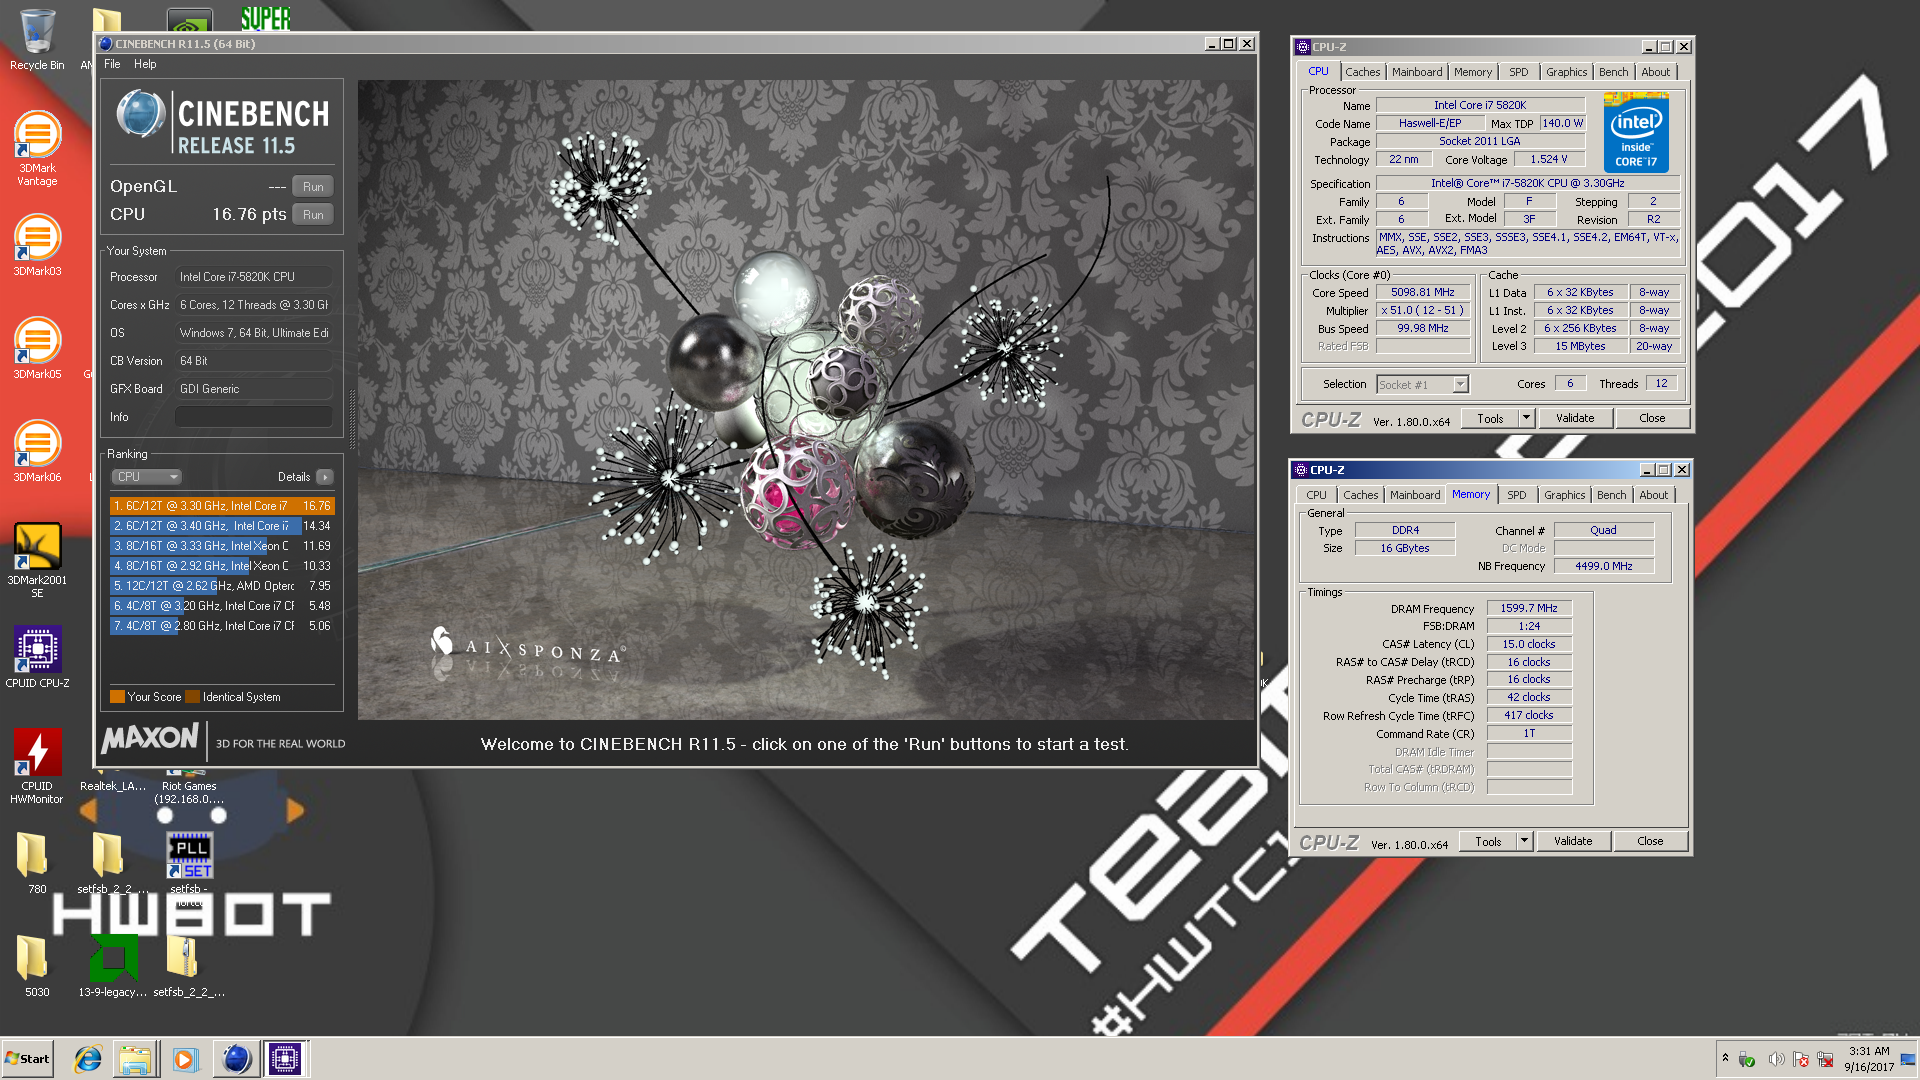Open the Recycle Bin desktop icon
The width and height of the screenshot is (1920, 1080).
point(37,40)
